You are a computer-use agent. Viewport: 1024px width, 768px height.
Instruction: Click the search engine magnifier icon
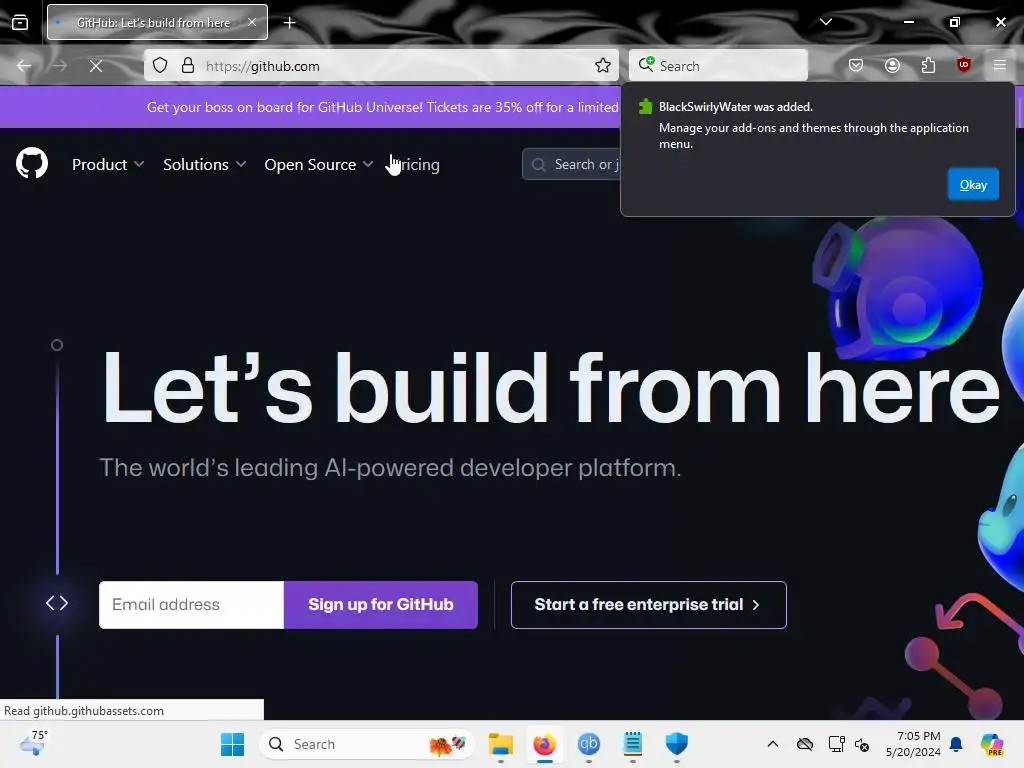[x=647, y=64]
